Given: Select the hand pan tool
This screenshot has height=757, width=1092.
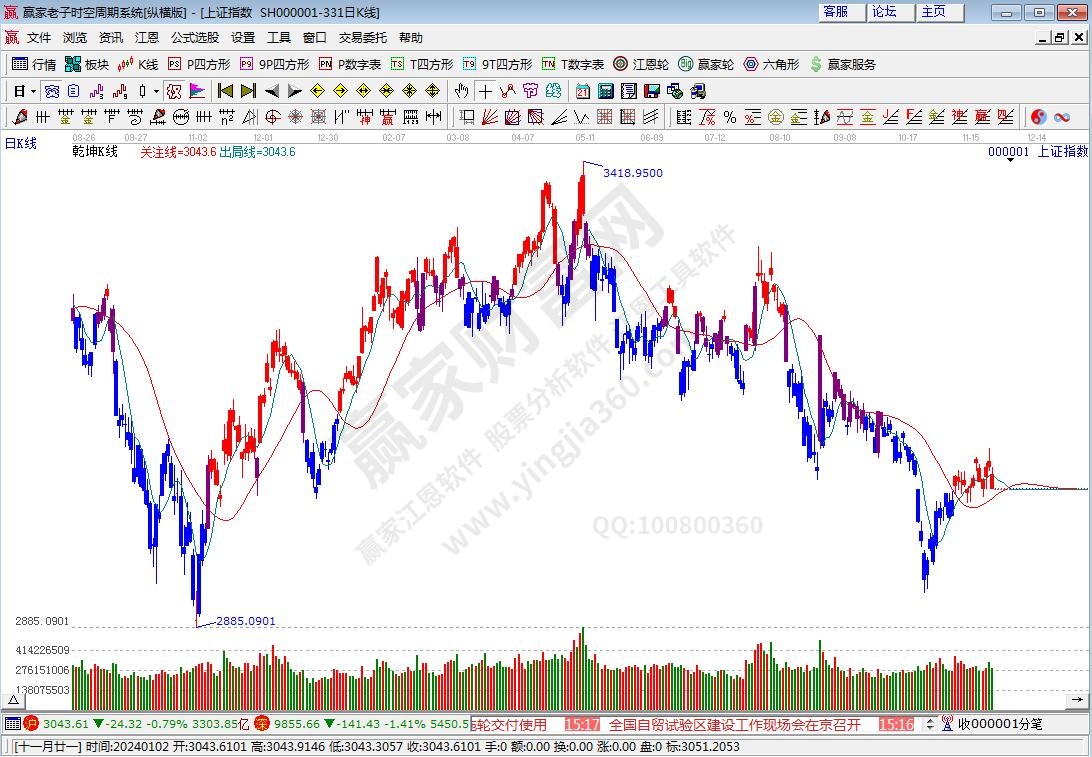Looking at the screenshot, I should click(462, 91).
